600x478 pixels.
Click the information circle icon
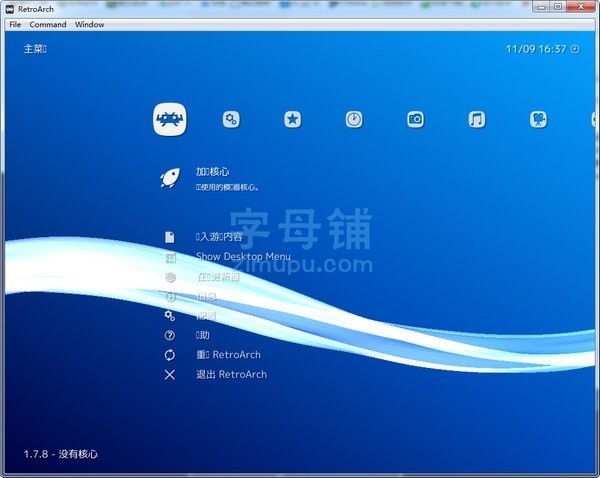click(x=170, y=297)
